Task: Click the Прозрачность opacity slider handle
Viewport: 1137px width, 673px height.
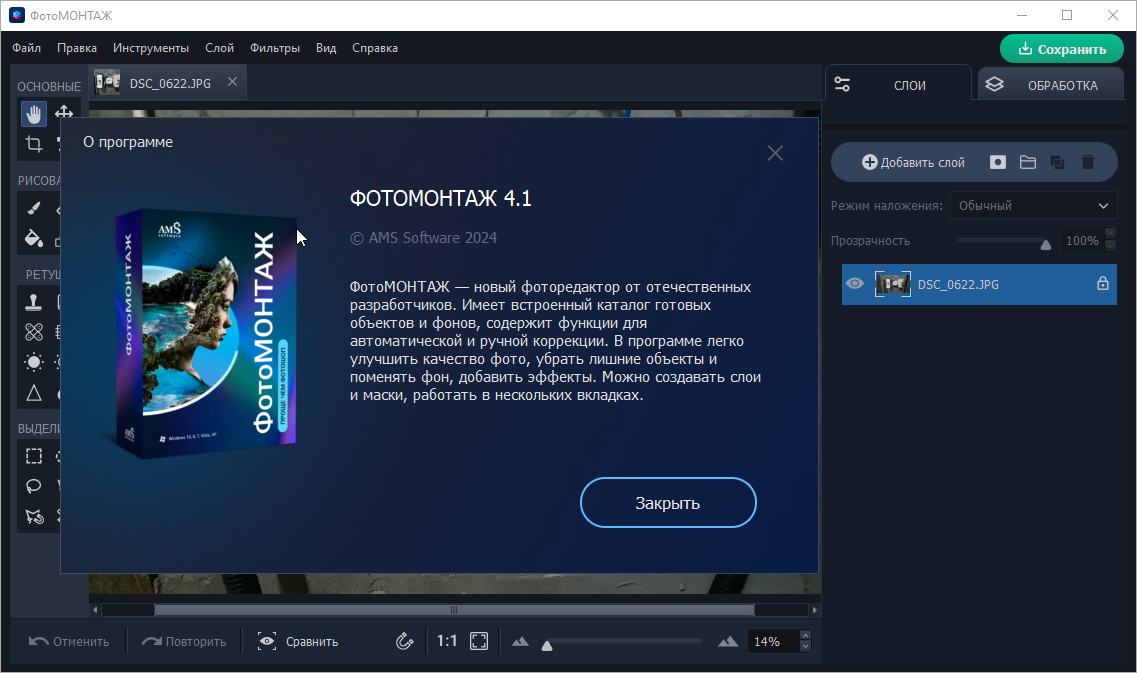Action: pyautogui.click(x=1046, y=244)
